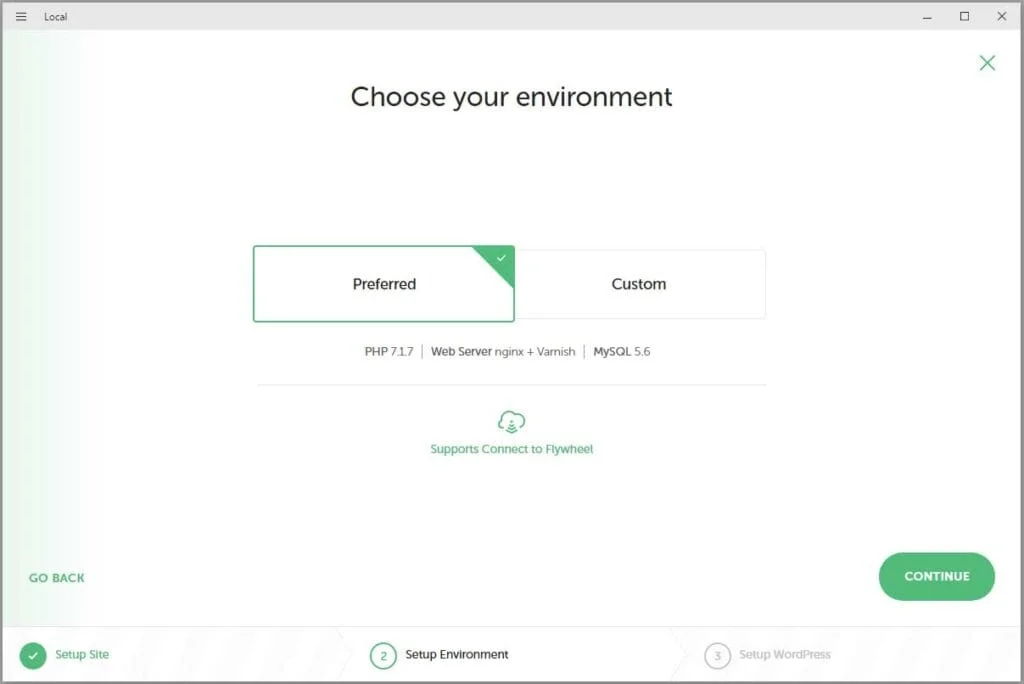Click the green checkmark circle beside Setup Site
Viewport: 1024px width, 684px height.
point(33,656)
